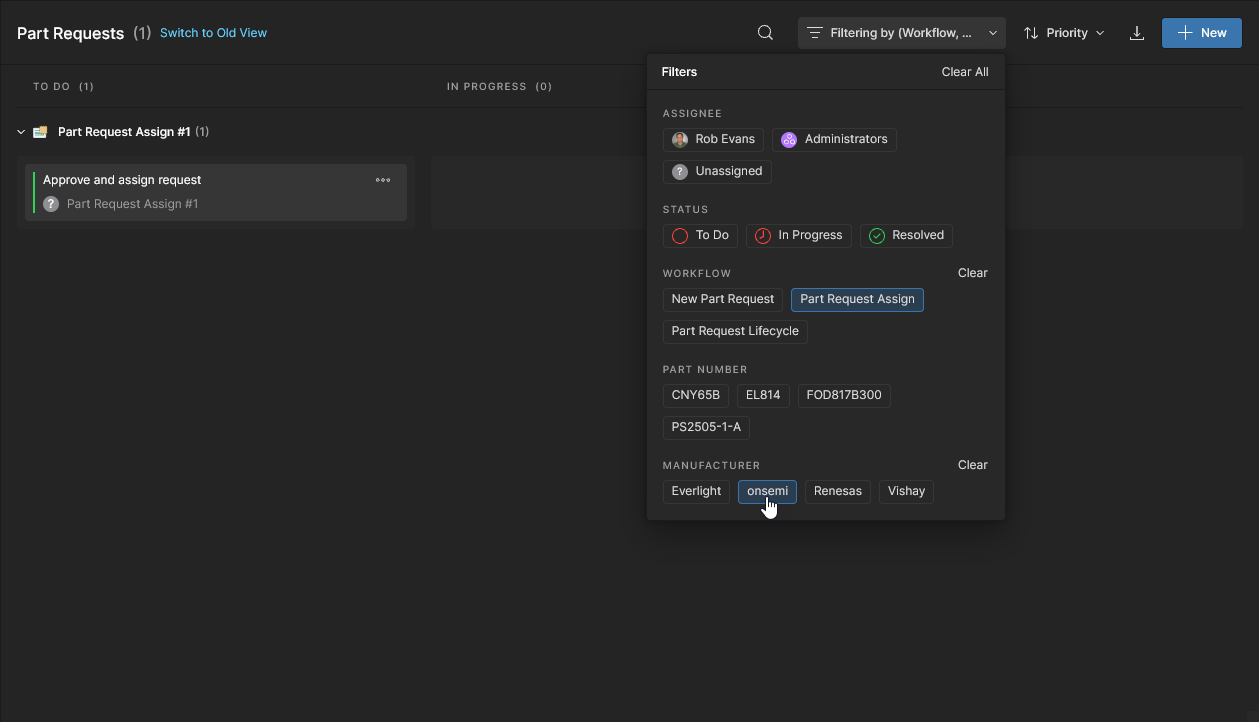Switch to Old View link
Screen dimensions: 1259x722
click(213, 33)
